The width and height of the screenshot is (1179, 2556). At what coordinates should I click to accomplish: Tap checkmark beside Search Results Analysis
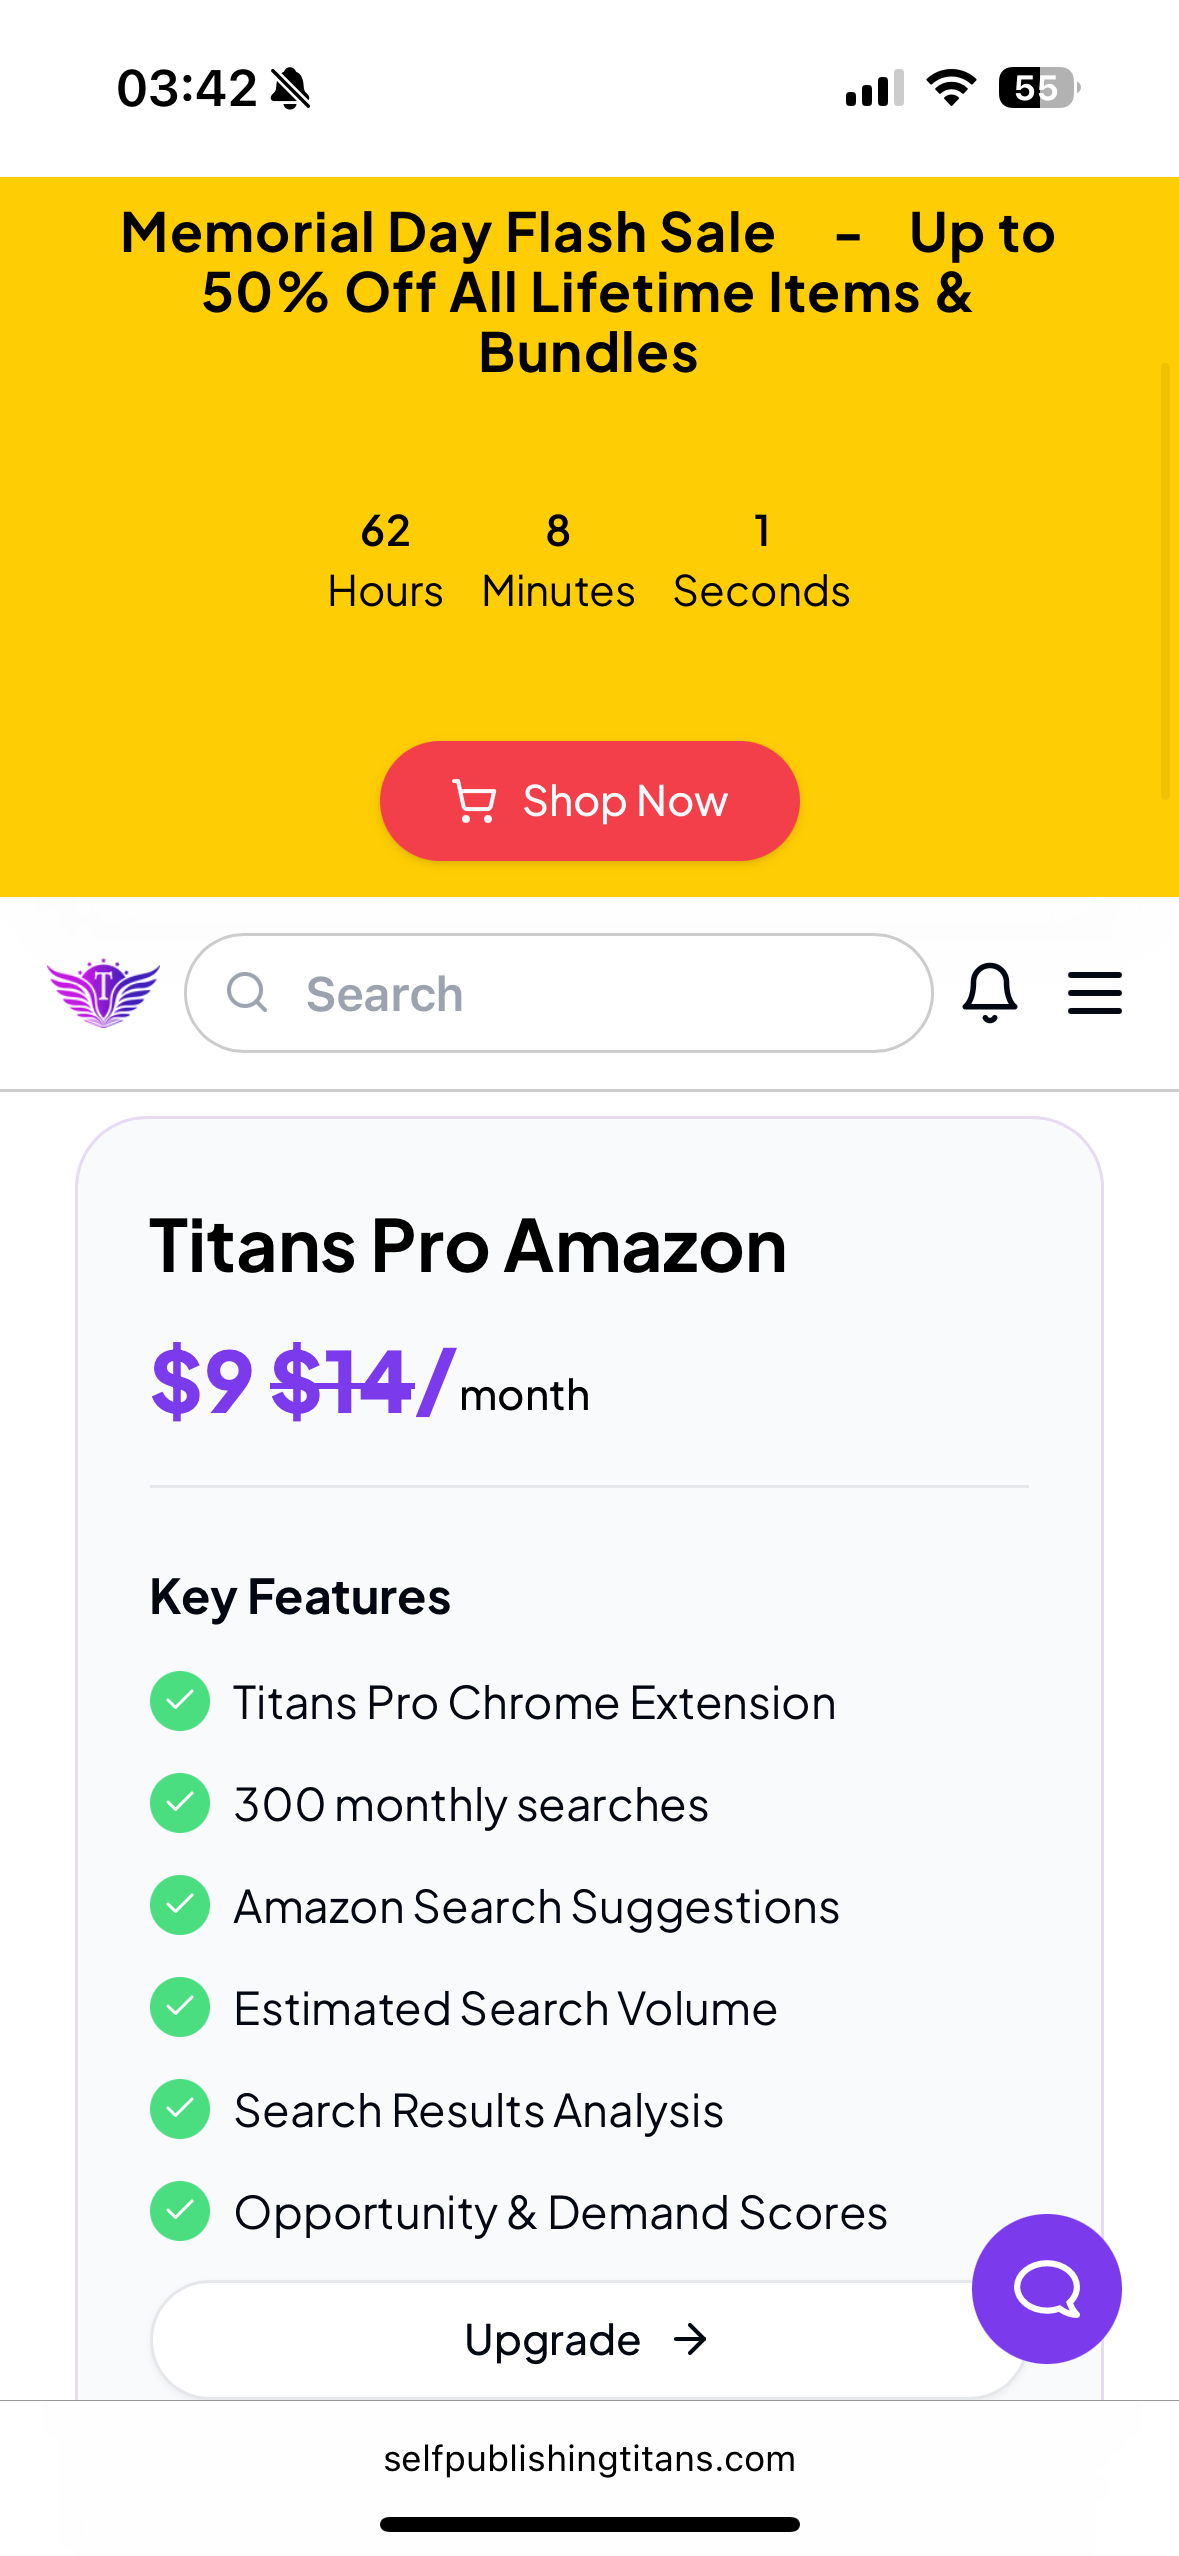(180, 2109)
